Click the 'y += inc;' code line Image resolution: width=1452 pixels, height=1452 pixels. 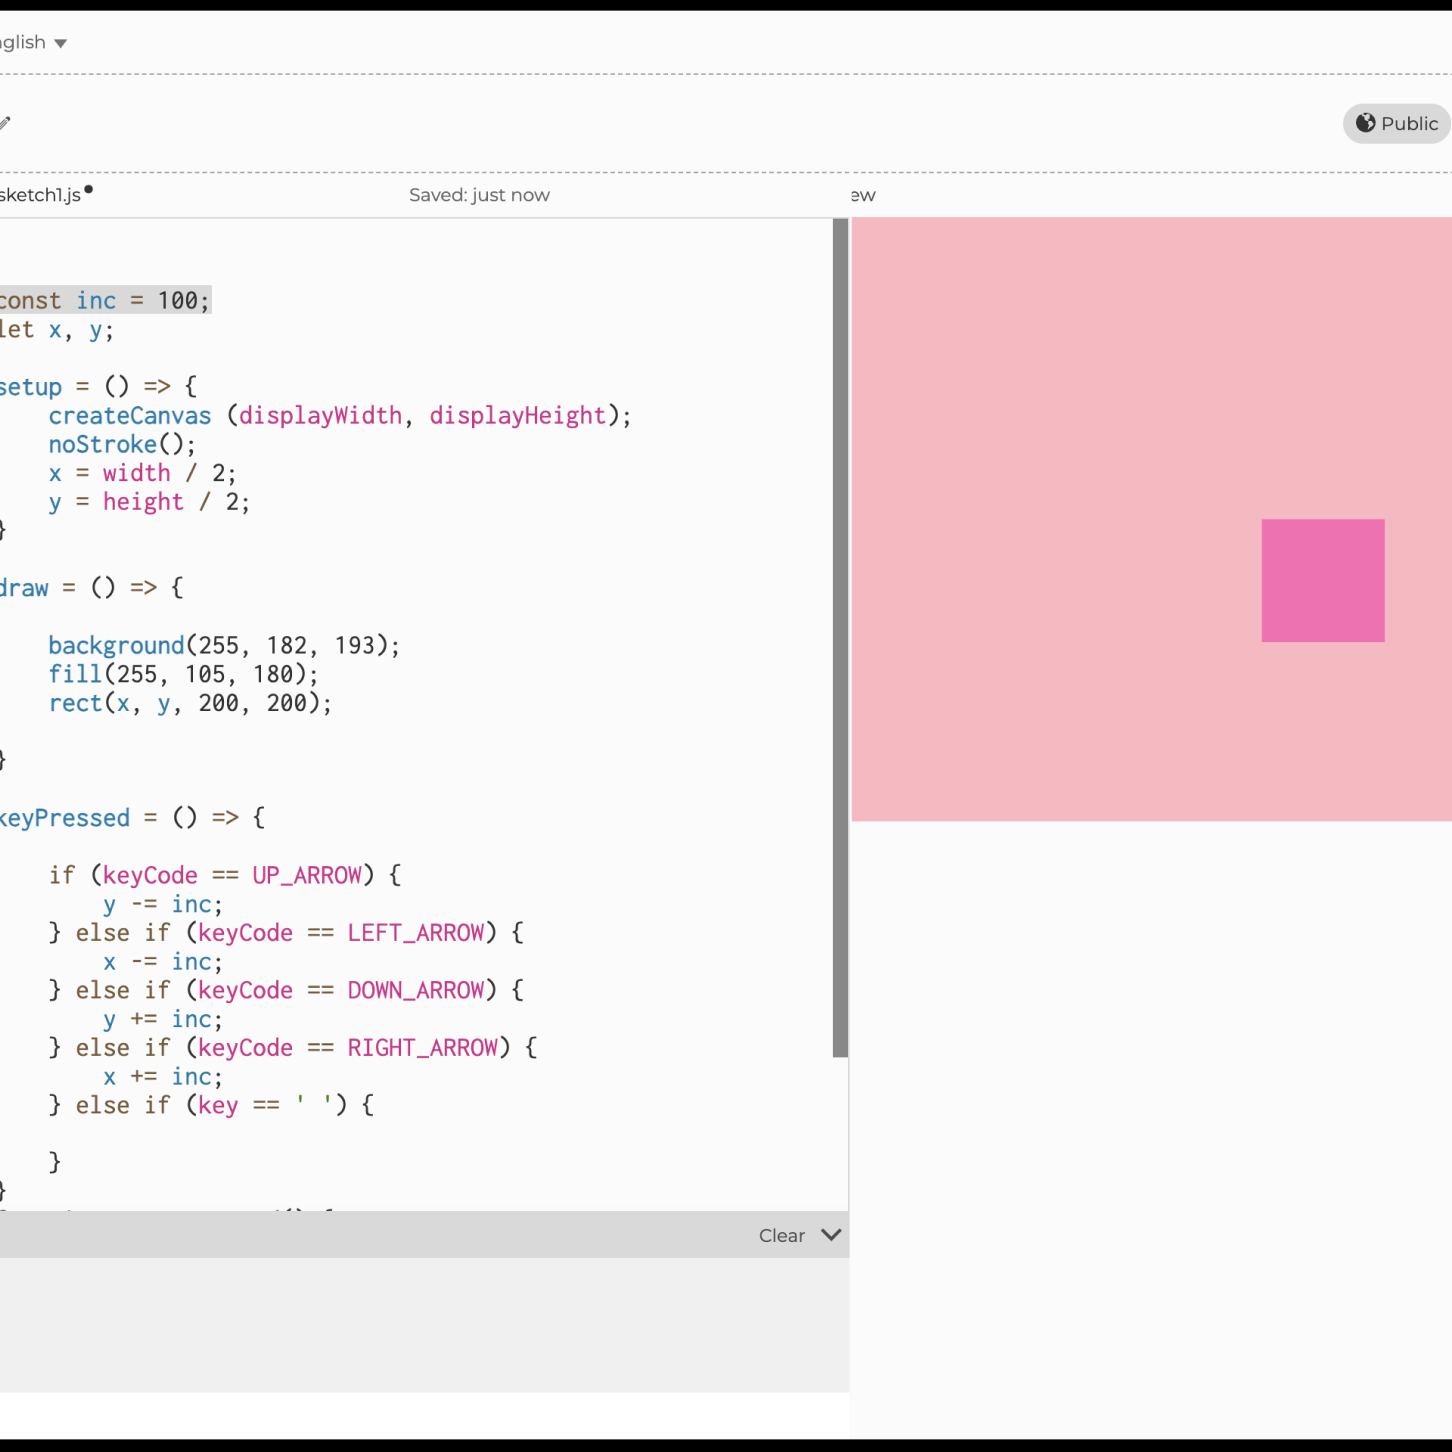coord(163,1019)
